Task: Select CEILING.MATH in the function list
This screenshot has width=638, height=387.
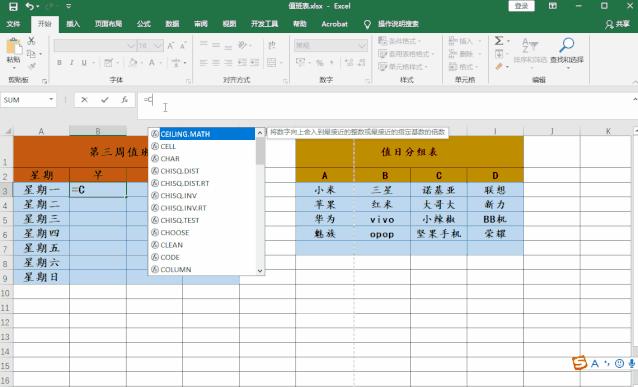Action: [x=203, y=134]
